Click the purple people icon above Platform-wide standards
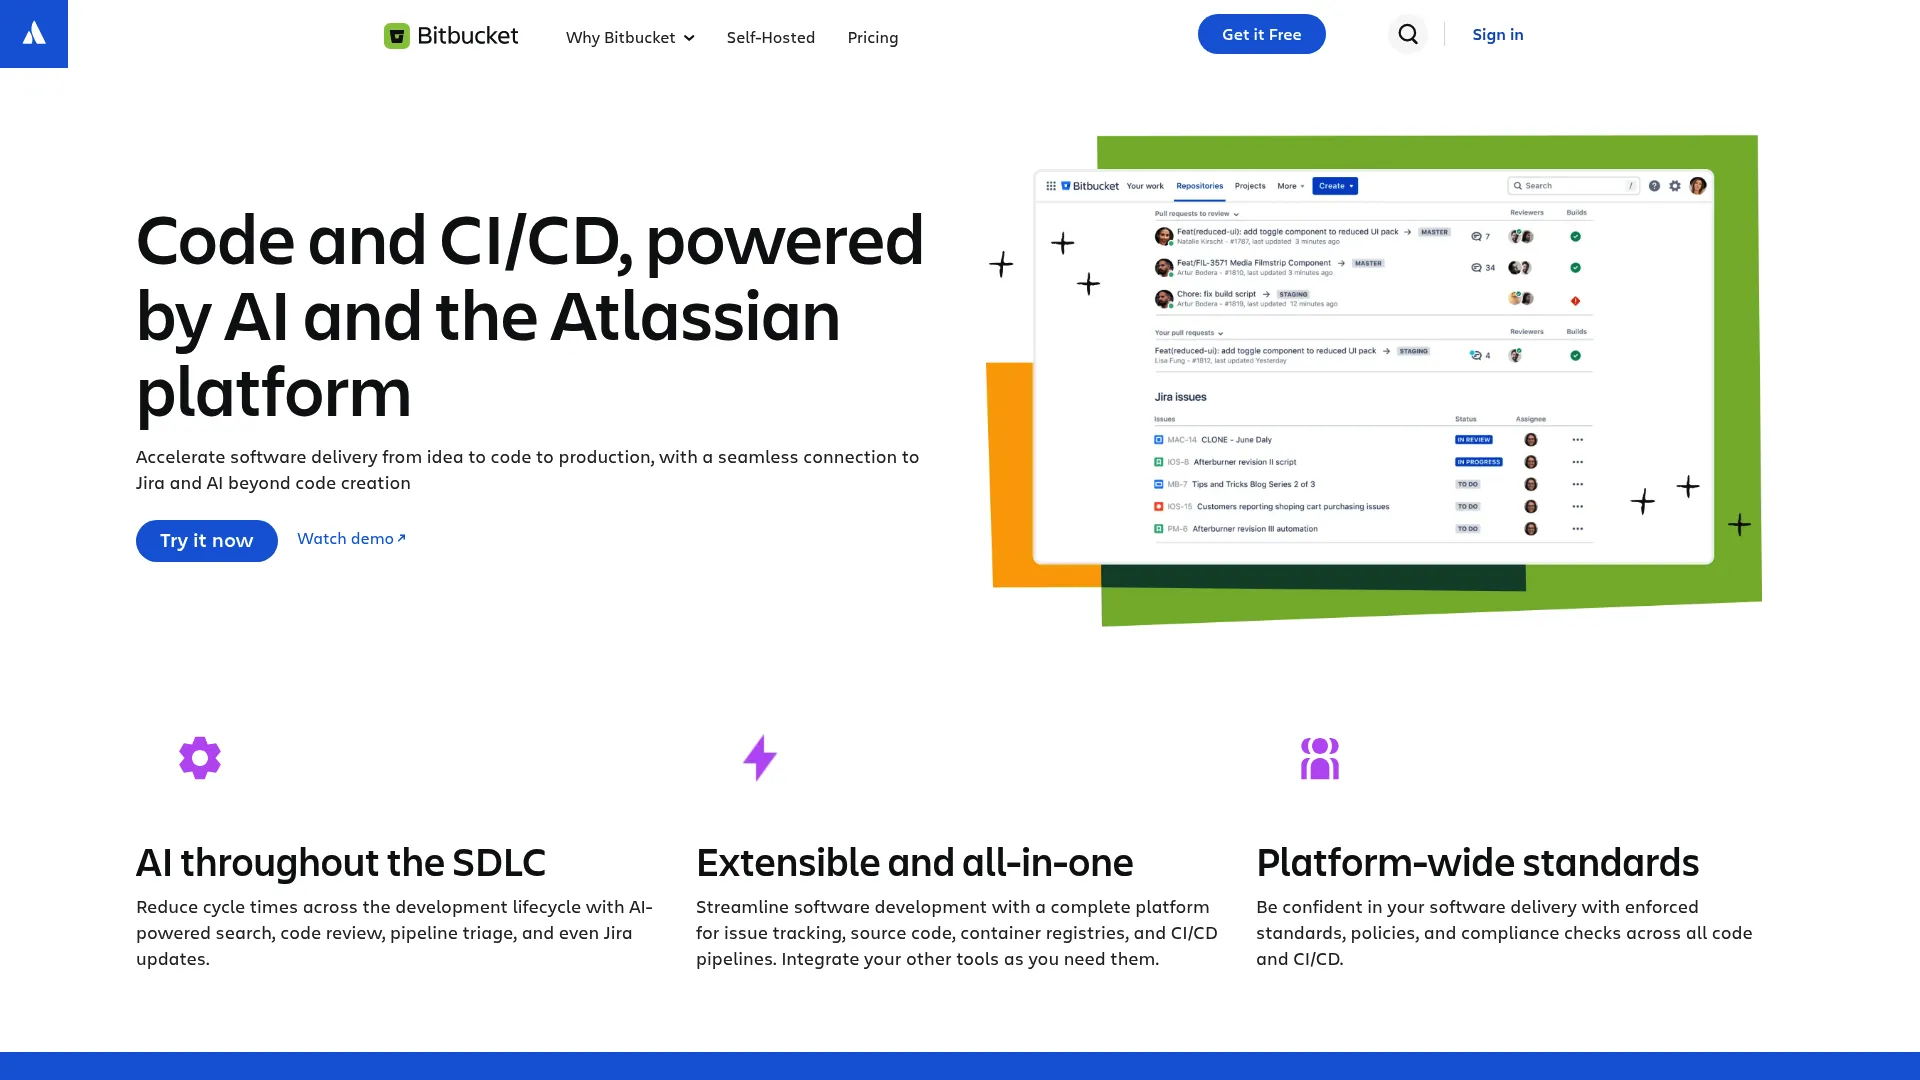Image resolution: width=1920 pixels, height=1080 pixels. pos(1320,758)
